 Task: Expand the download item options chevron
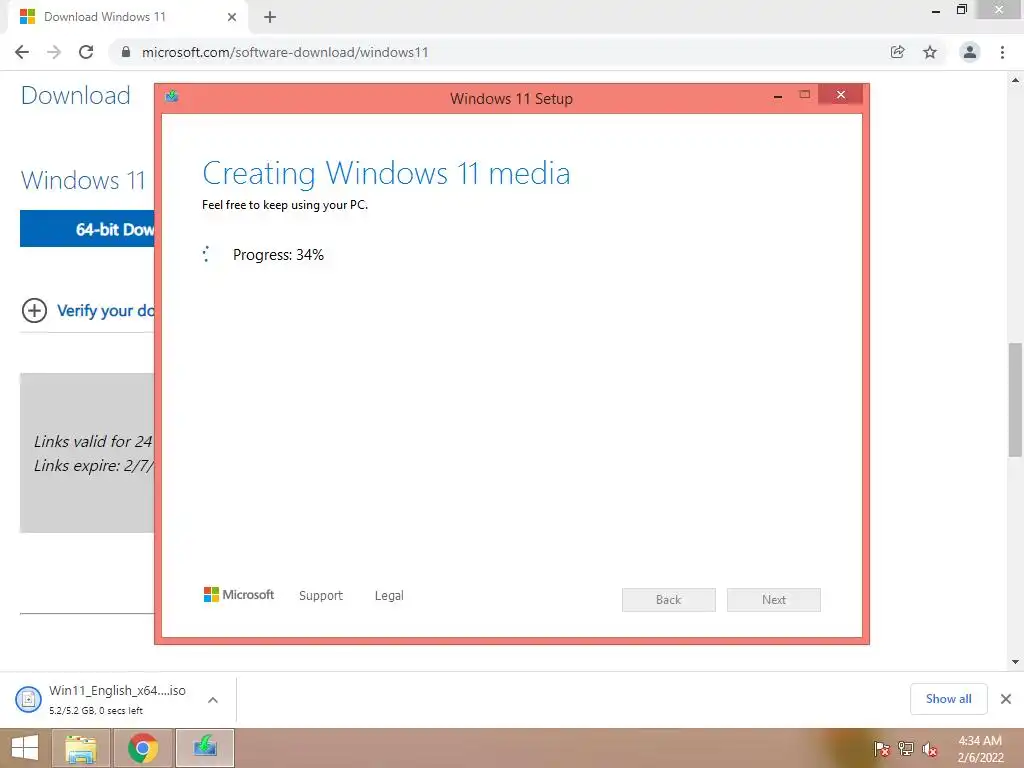213,700
